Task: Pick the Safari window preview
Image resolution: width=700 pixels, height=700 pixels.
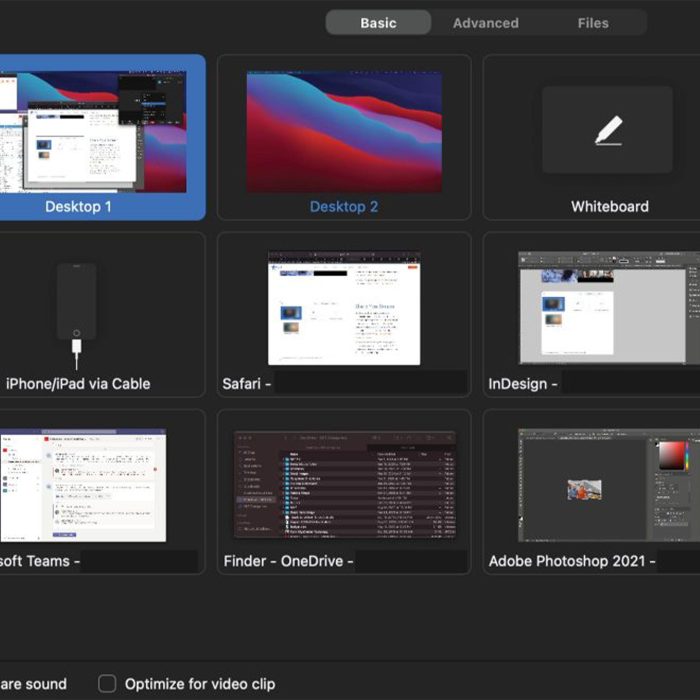Action: [344, 308]
